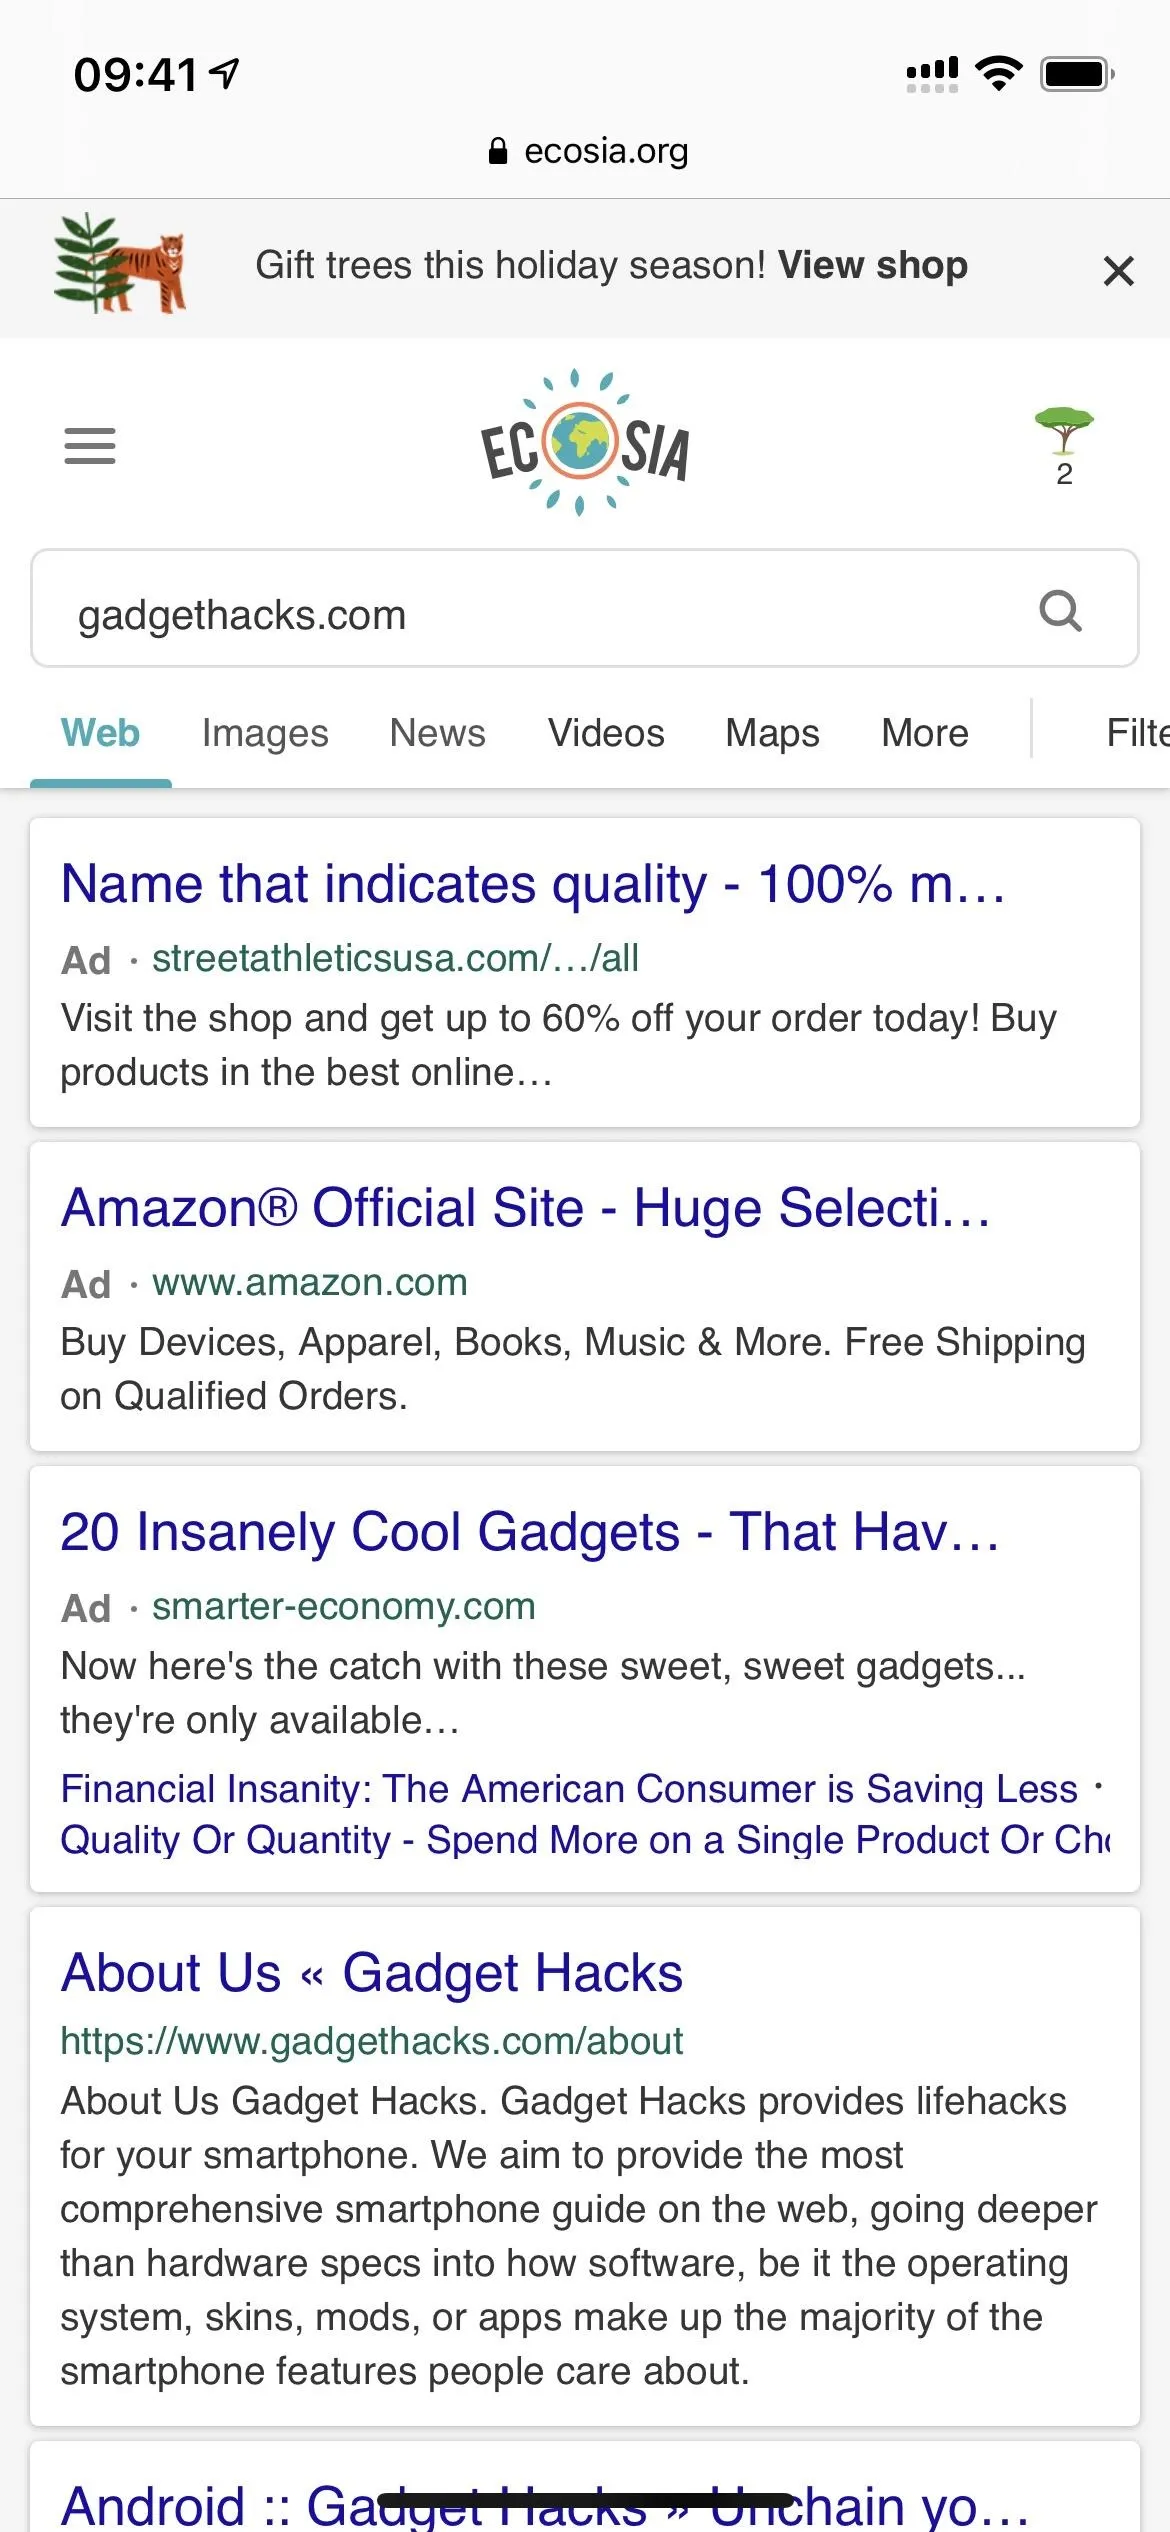Tap the magnifying glass search icon

click(x=1061, y=610)
